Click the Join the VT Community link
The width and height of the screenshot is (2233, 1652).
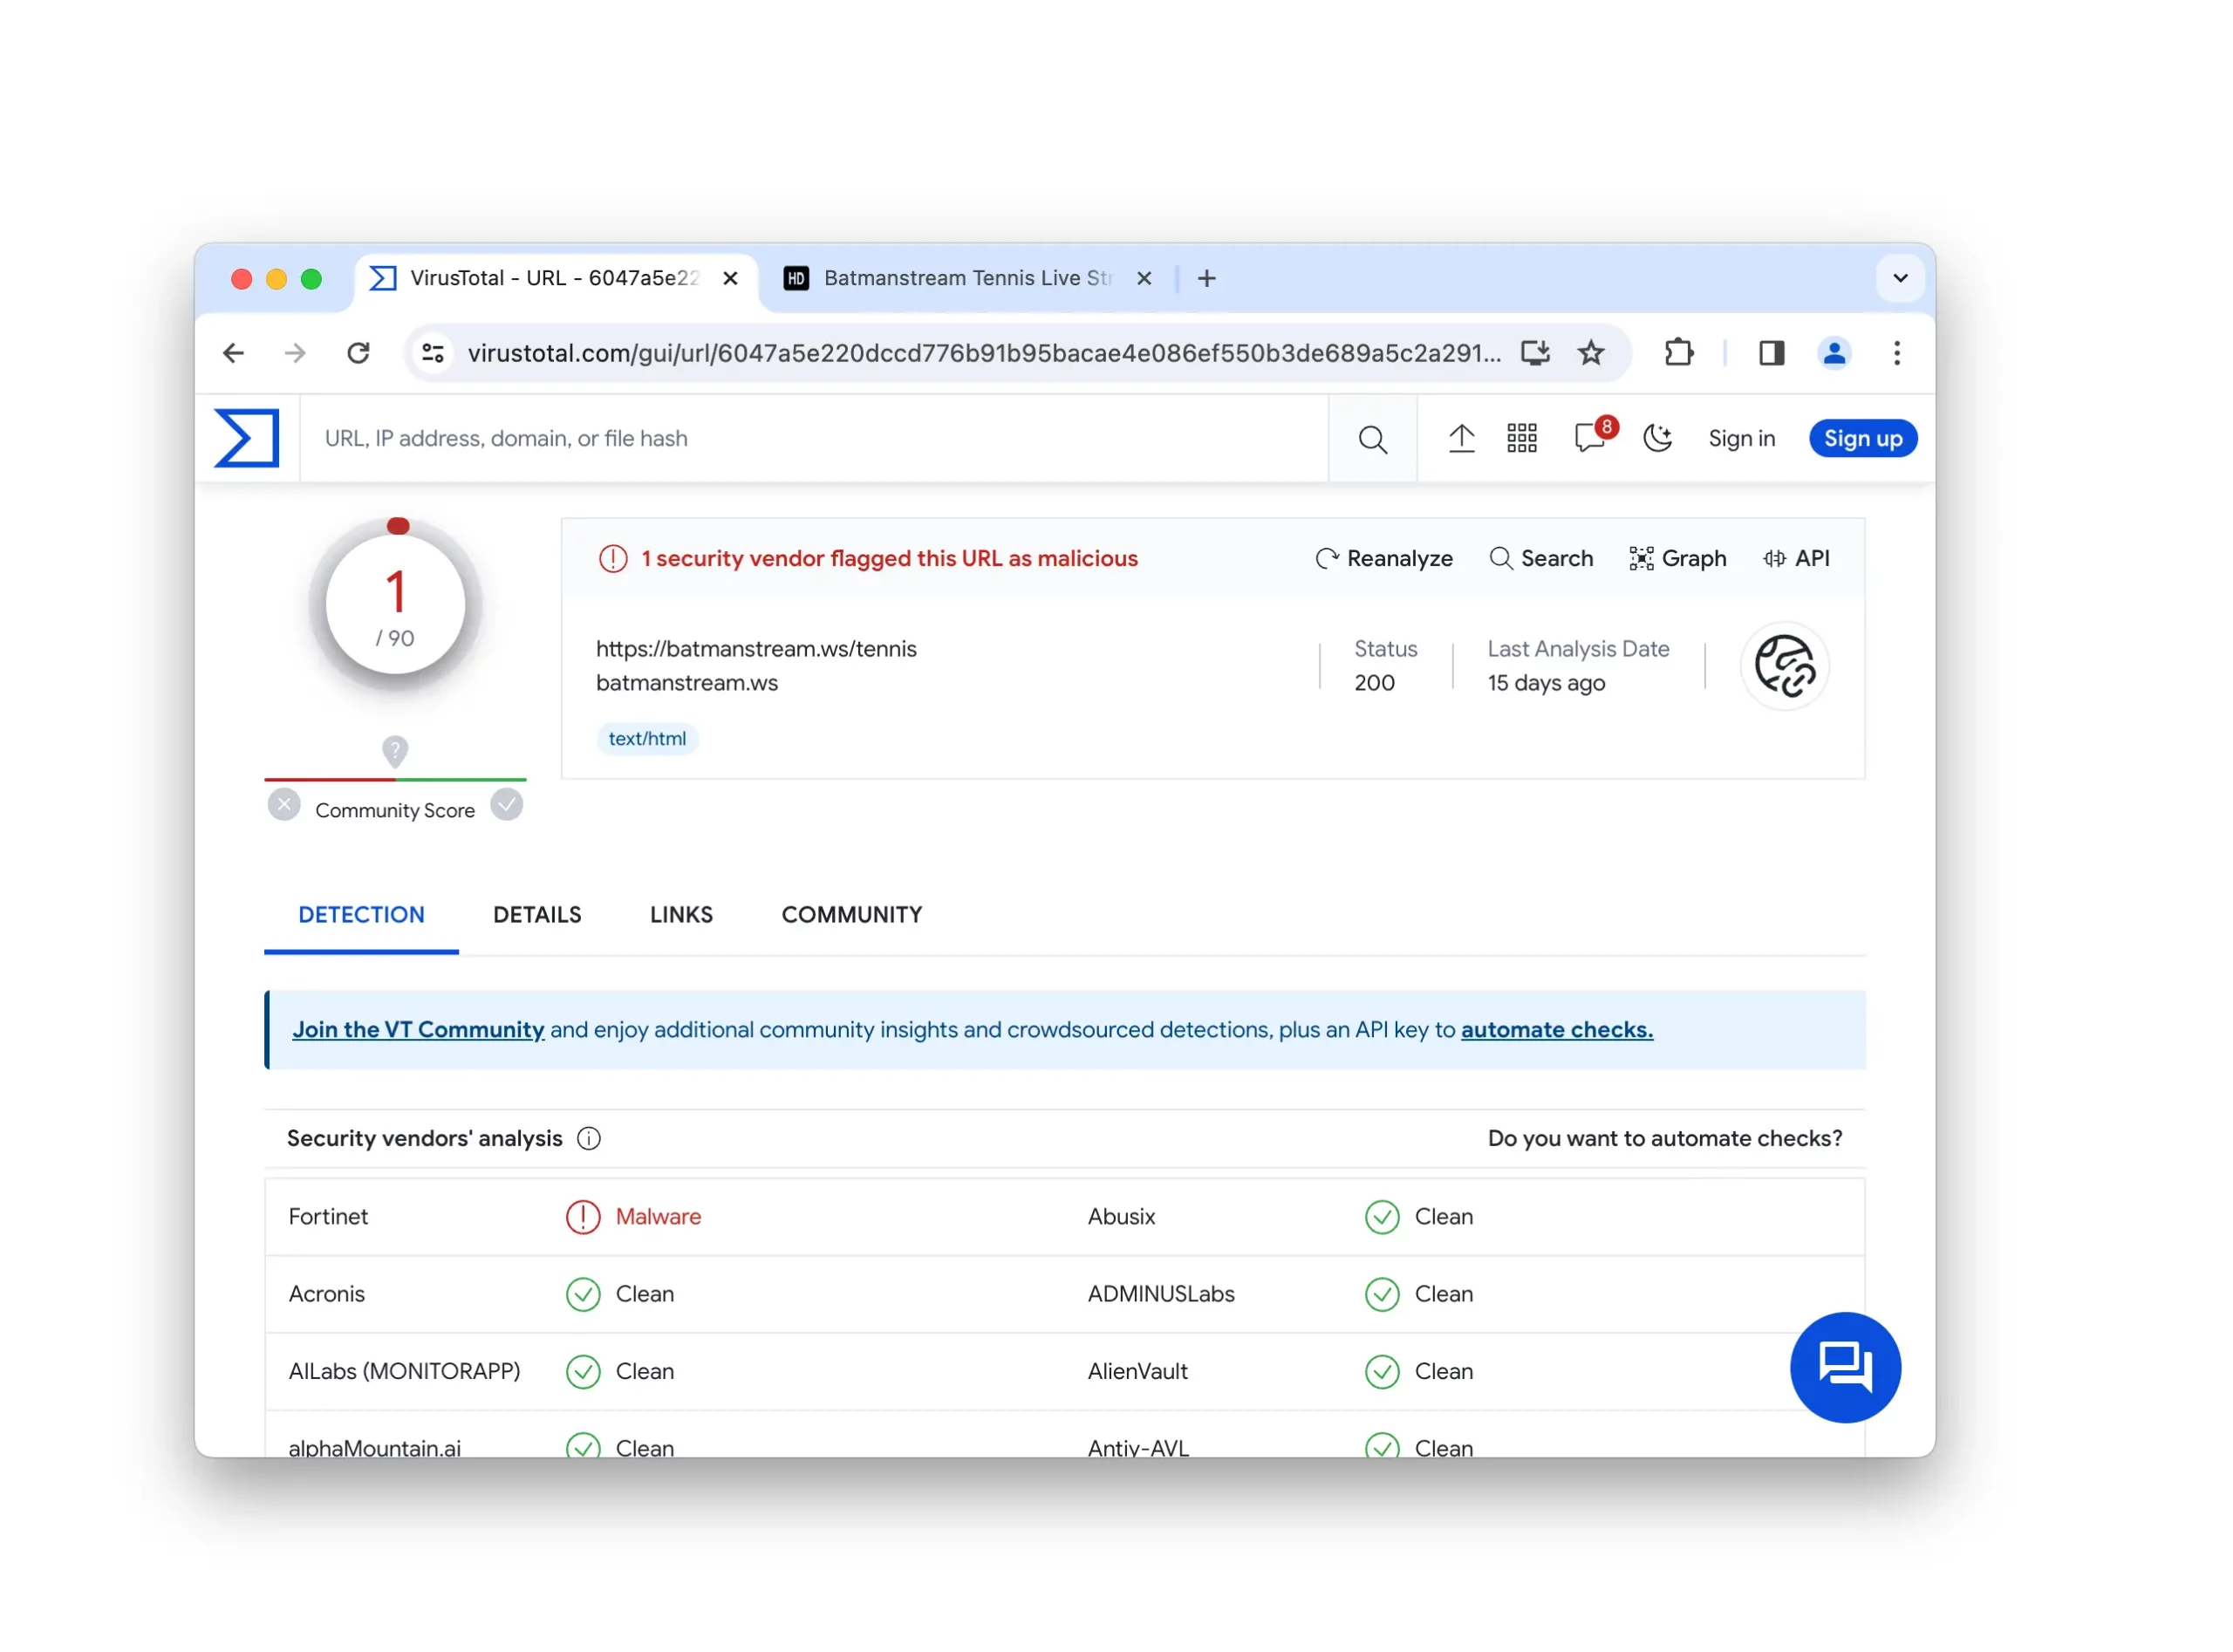pyautogui.click(x=418, y=1029)
